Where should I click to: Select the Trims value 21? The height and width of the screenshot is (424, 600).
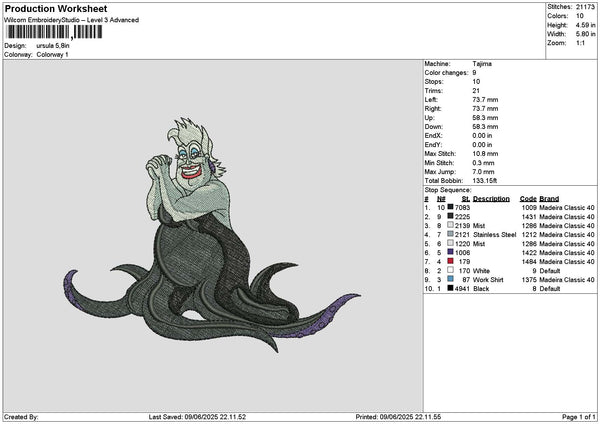tap(476, 91)
